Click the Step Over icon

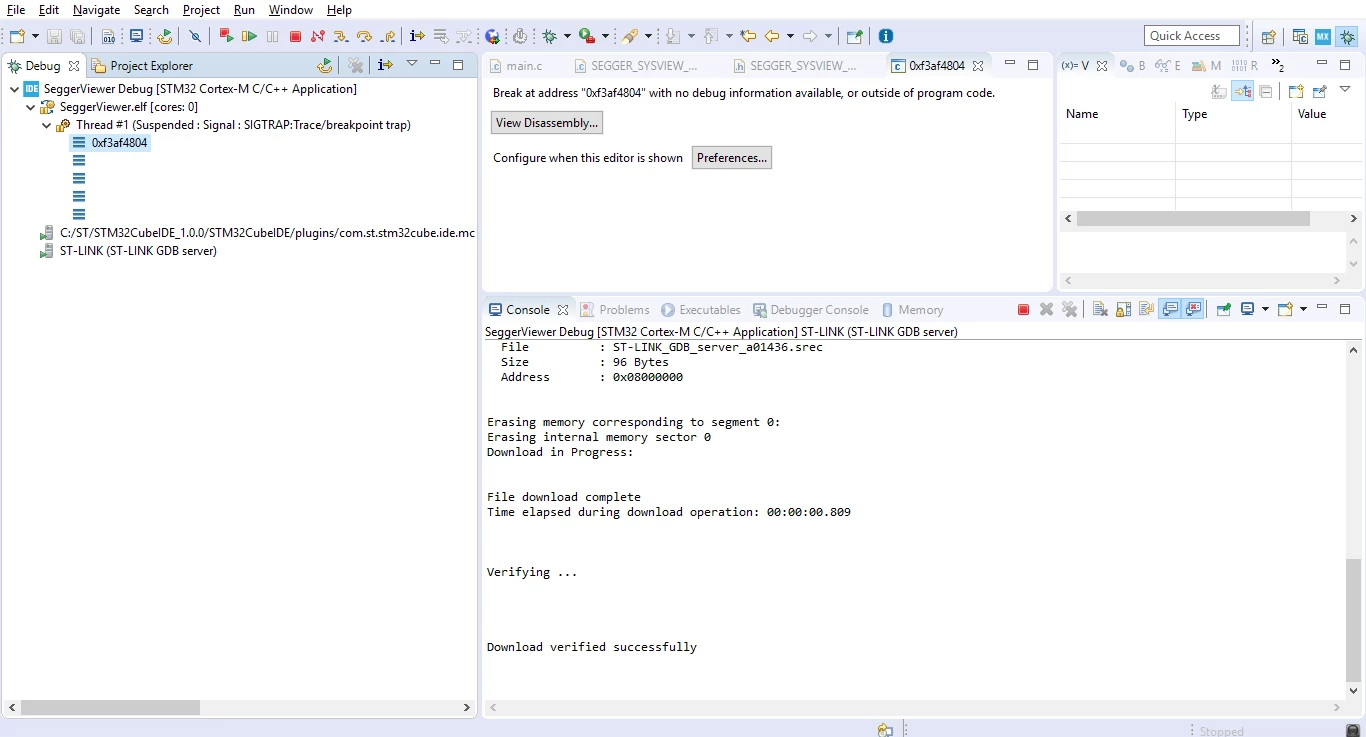point(364,36)
